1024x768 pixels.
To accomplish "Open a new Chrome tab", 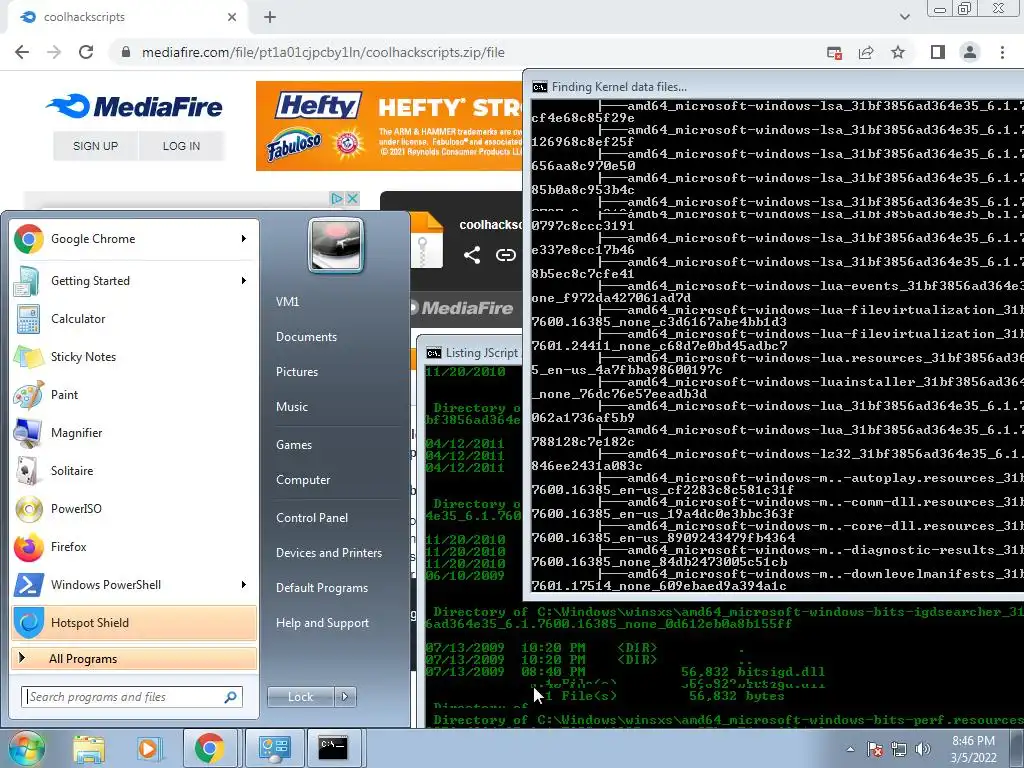I will pos(270,17).
